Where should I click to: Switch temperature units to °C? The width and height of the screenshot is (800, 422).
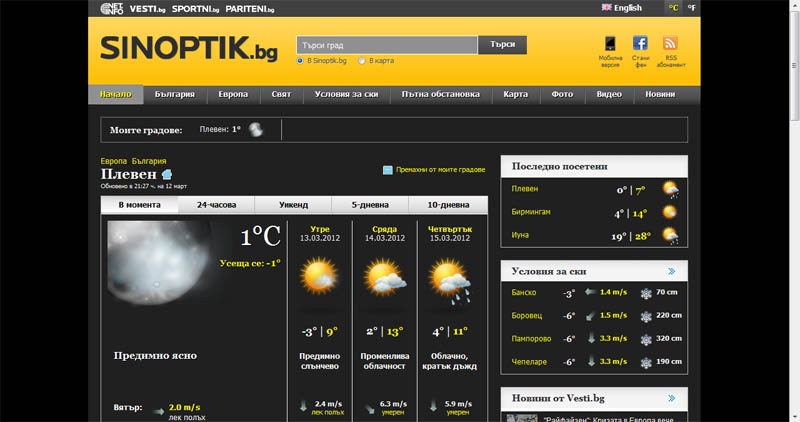673,8
